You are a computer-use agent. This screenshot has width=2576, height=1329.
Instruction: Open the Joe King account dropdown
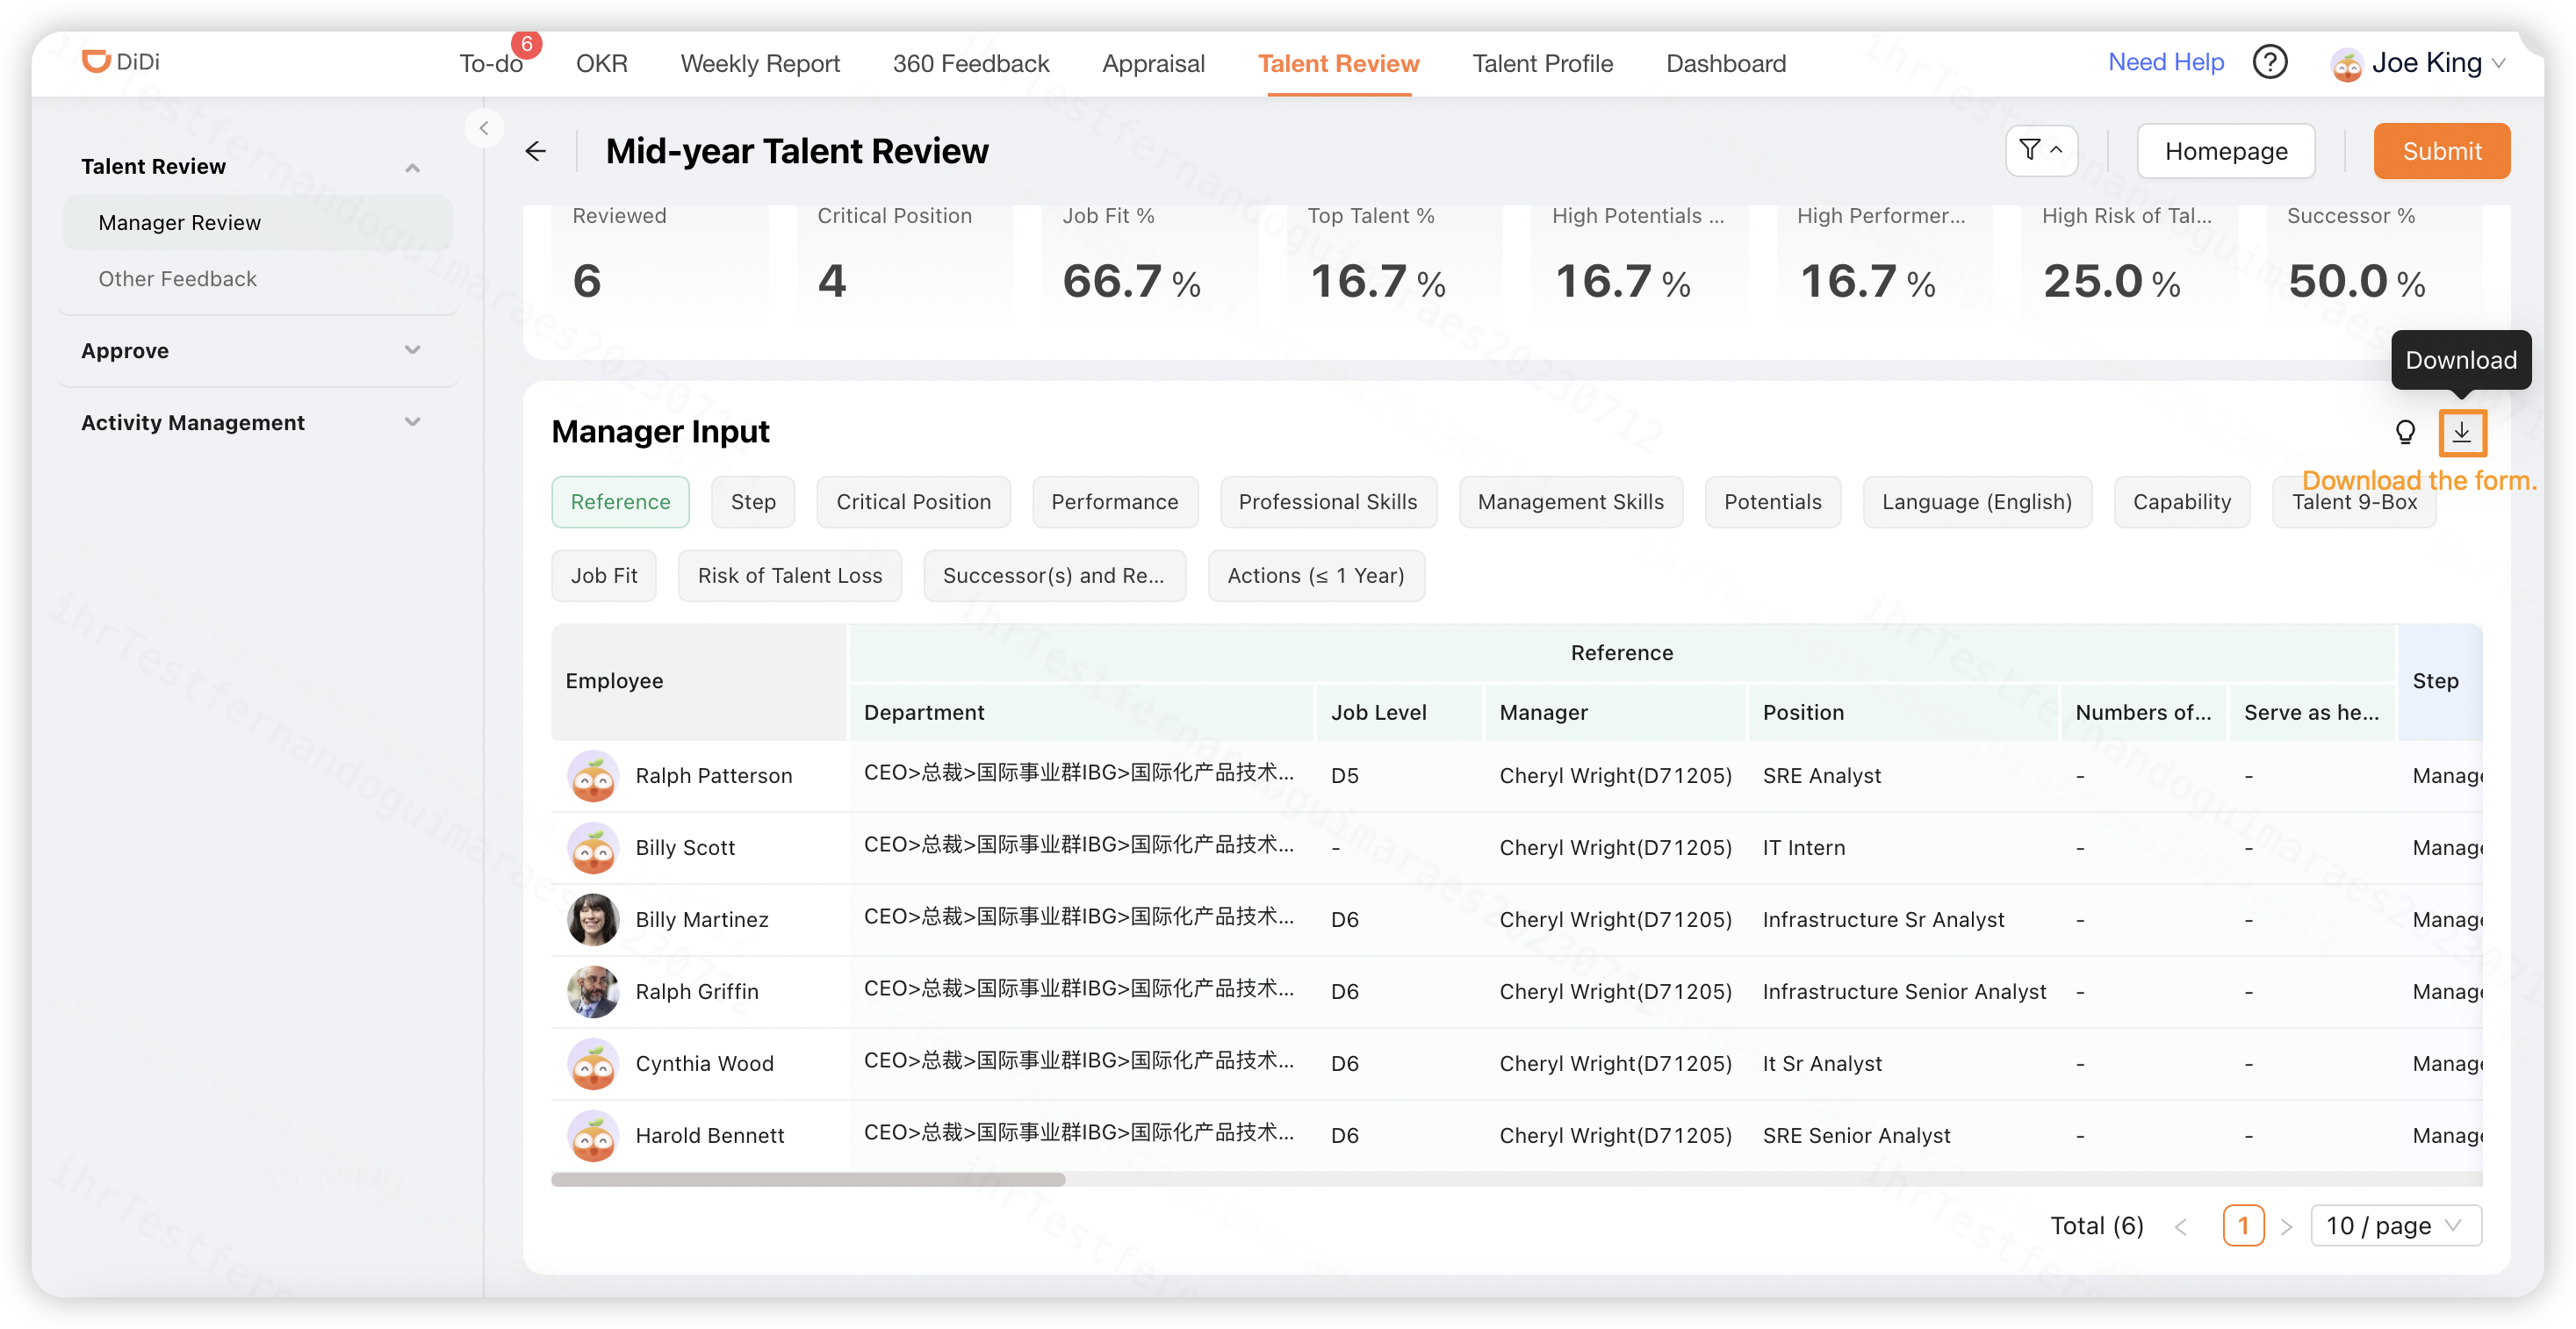(x=2420, y=64)
